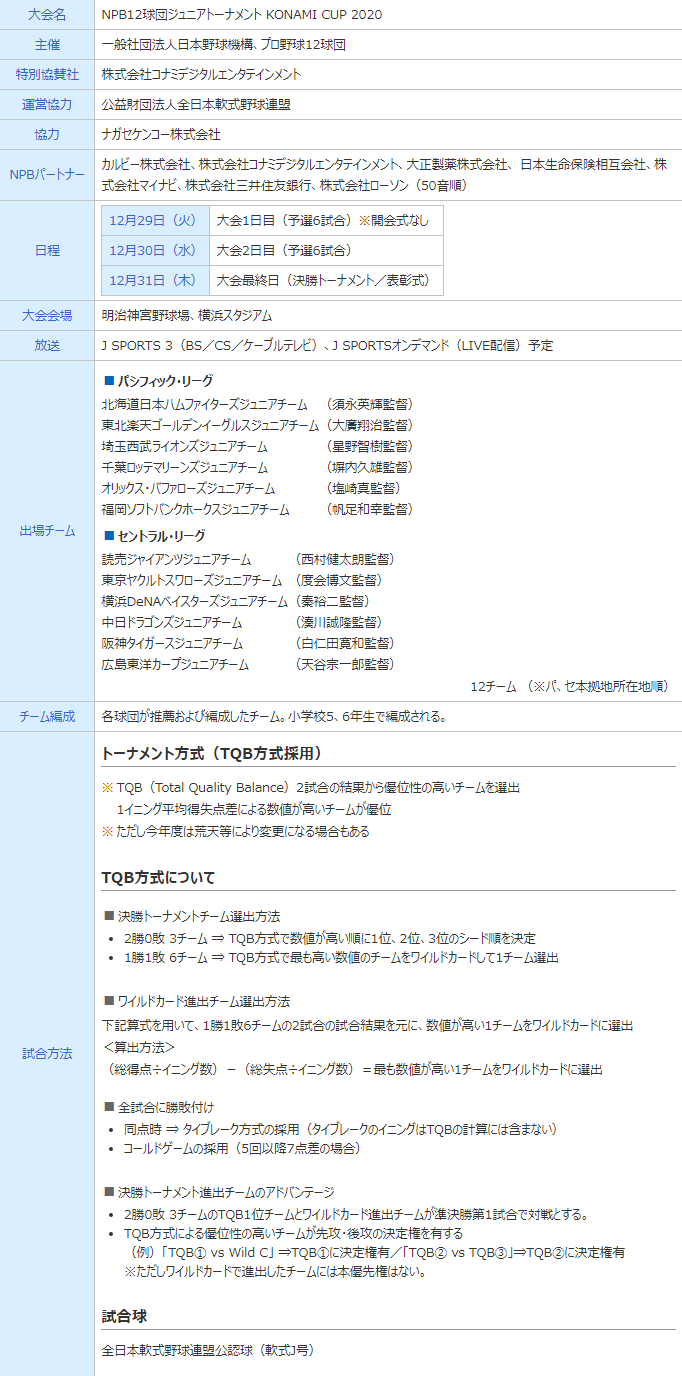The width and height of the screenshot is (682, 1376).
Task: Click the 主催 row header
Action: coord(47,45)
